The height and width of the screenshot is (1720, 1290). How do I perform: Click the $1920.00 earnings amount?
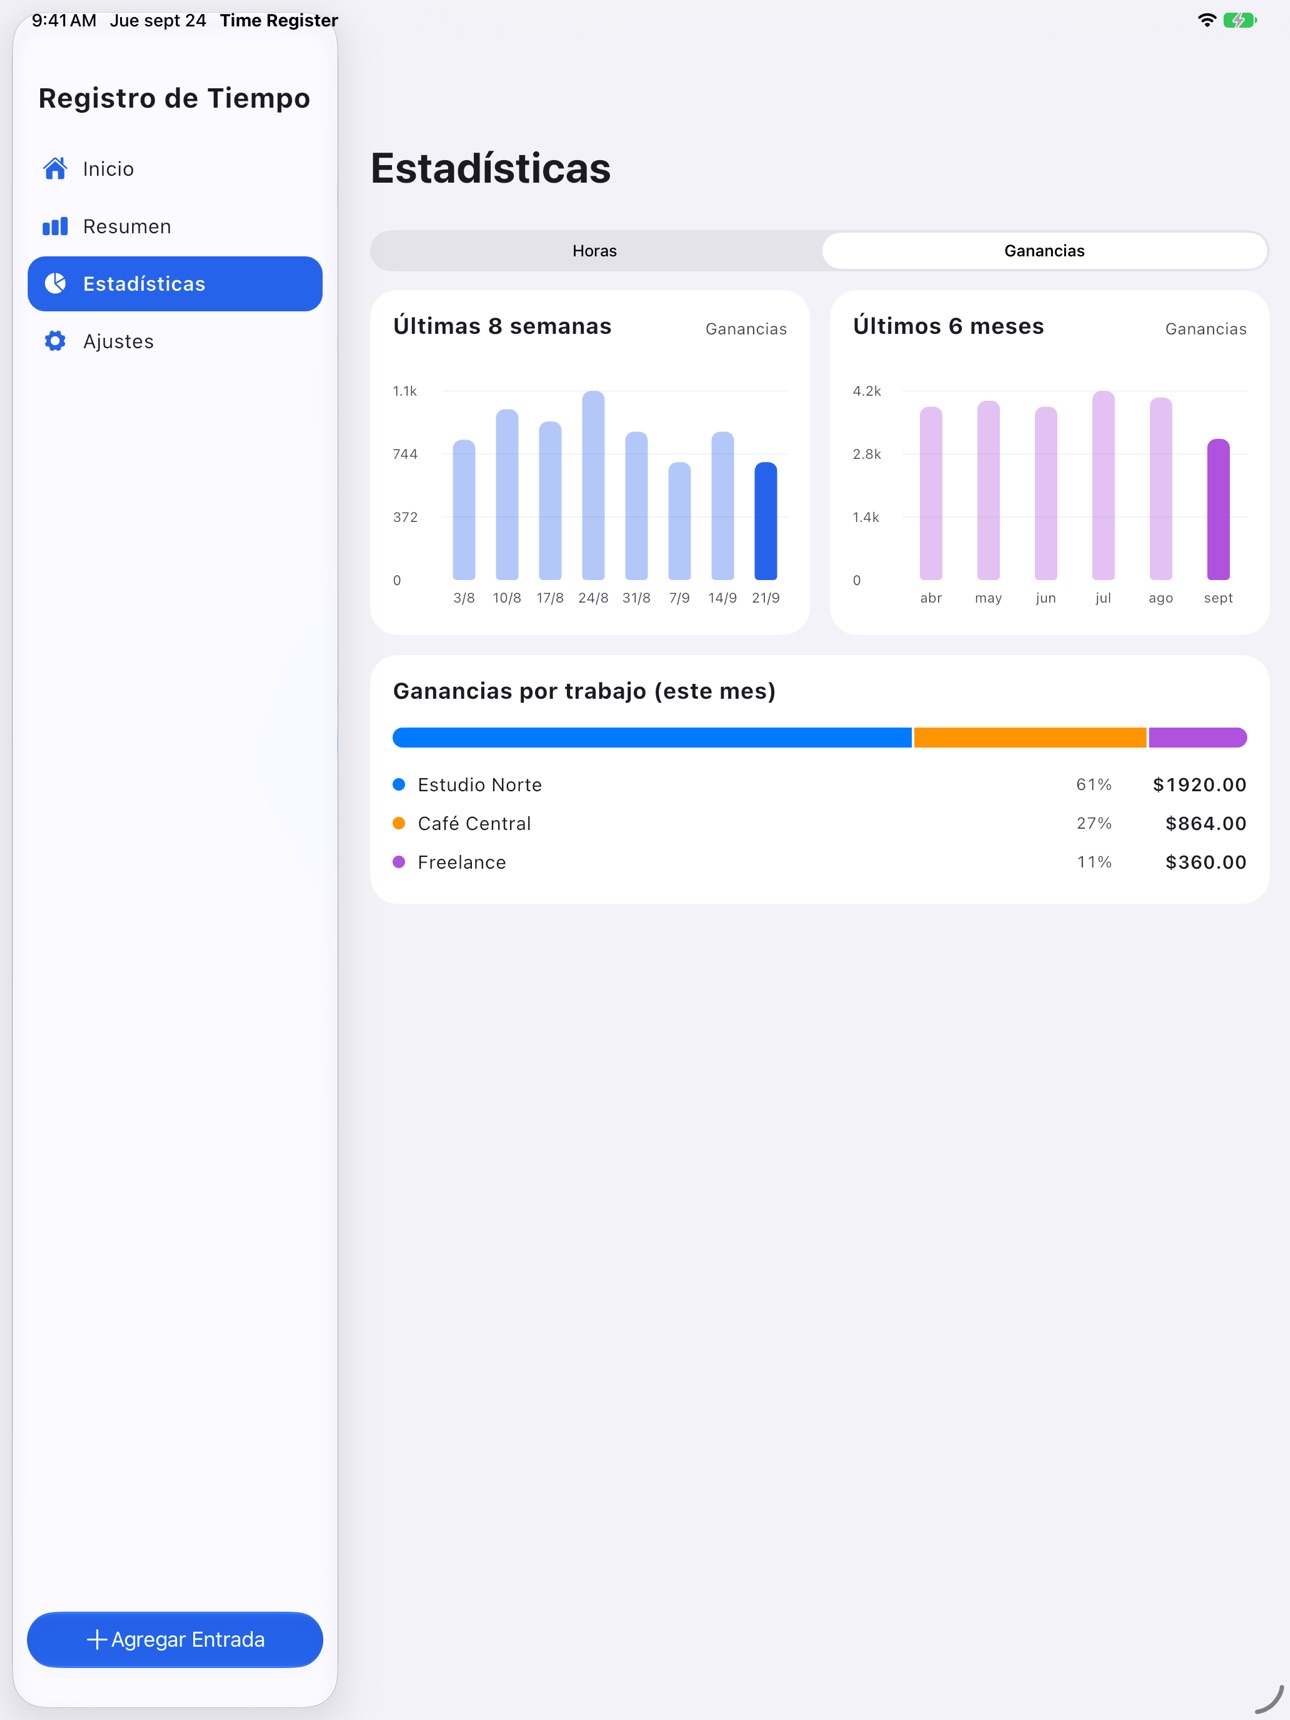tap(1200, 785)
